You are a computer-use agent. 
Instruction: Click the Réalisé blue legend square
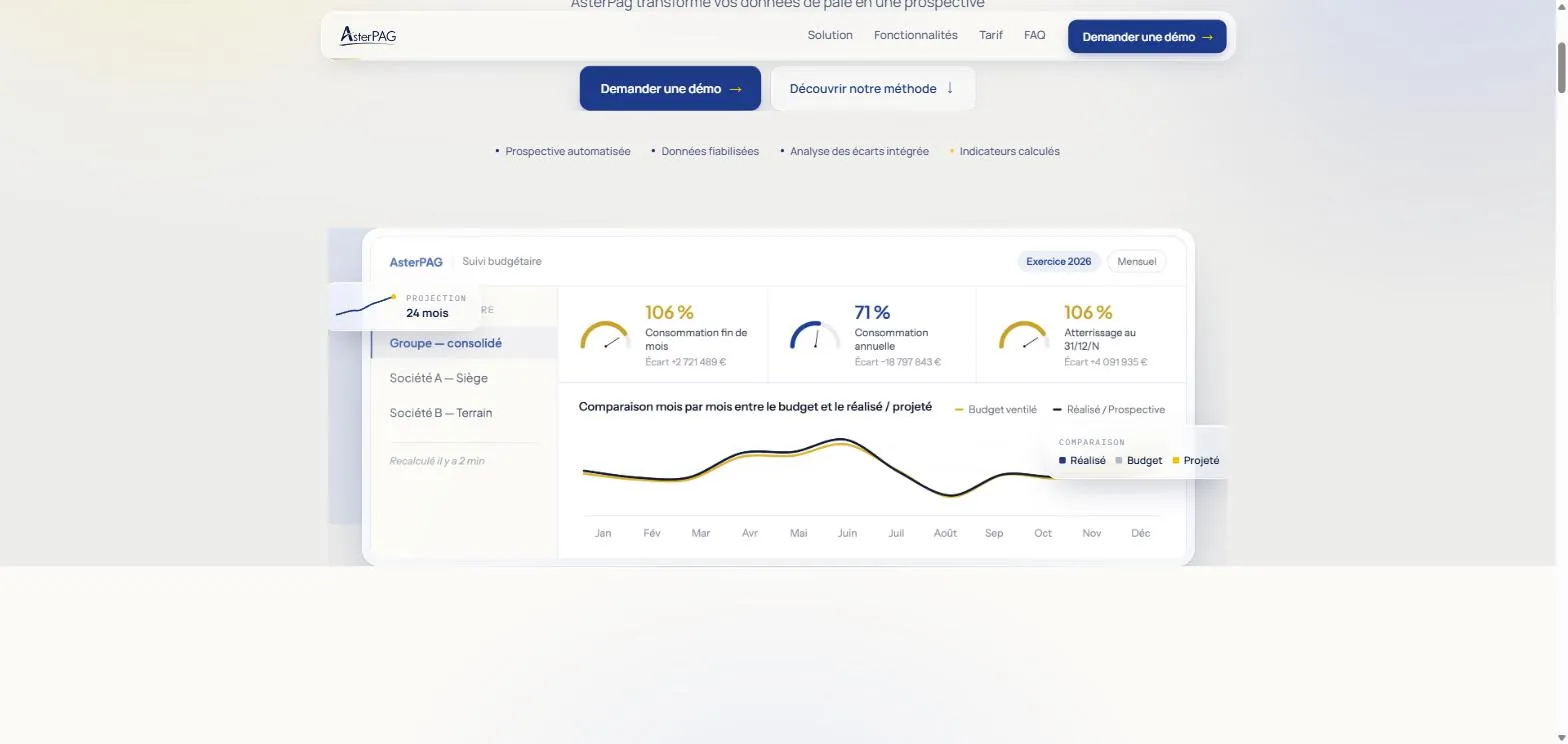coord(1062,461)
